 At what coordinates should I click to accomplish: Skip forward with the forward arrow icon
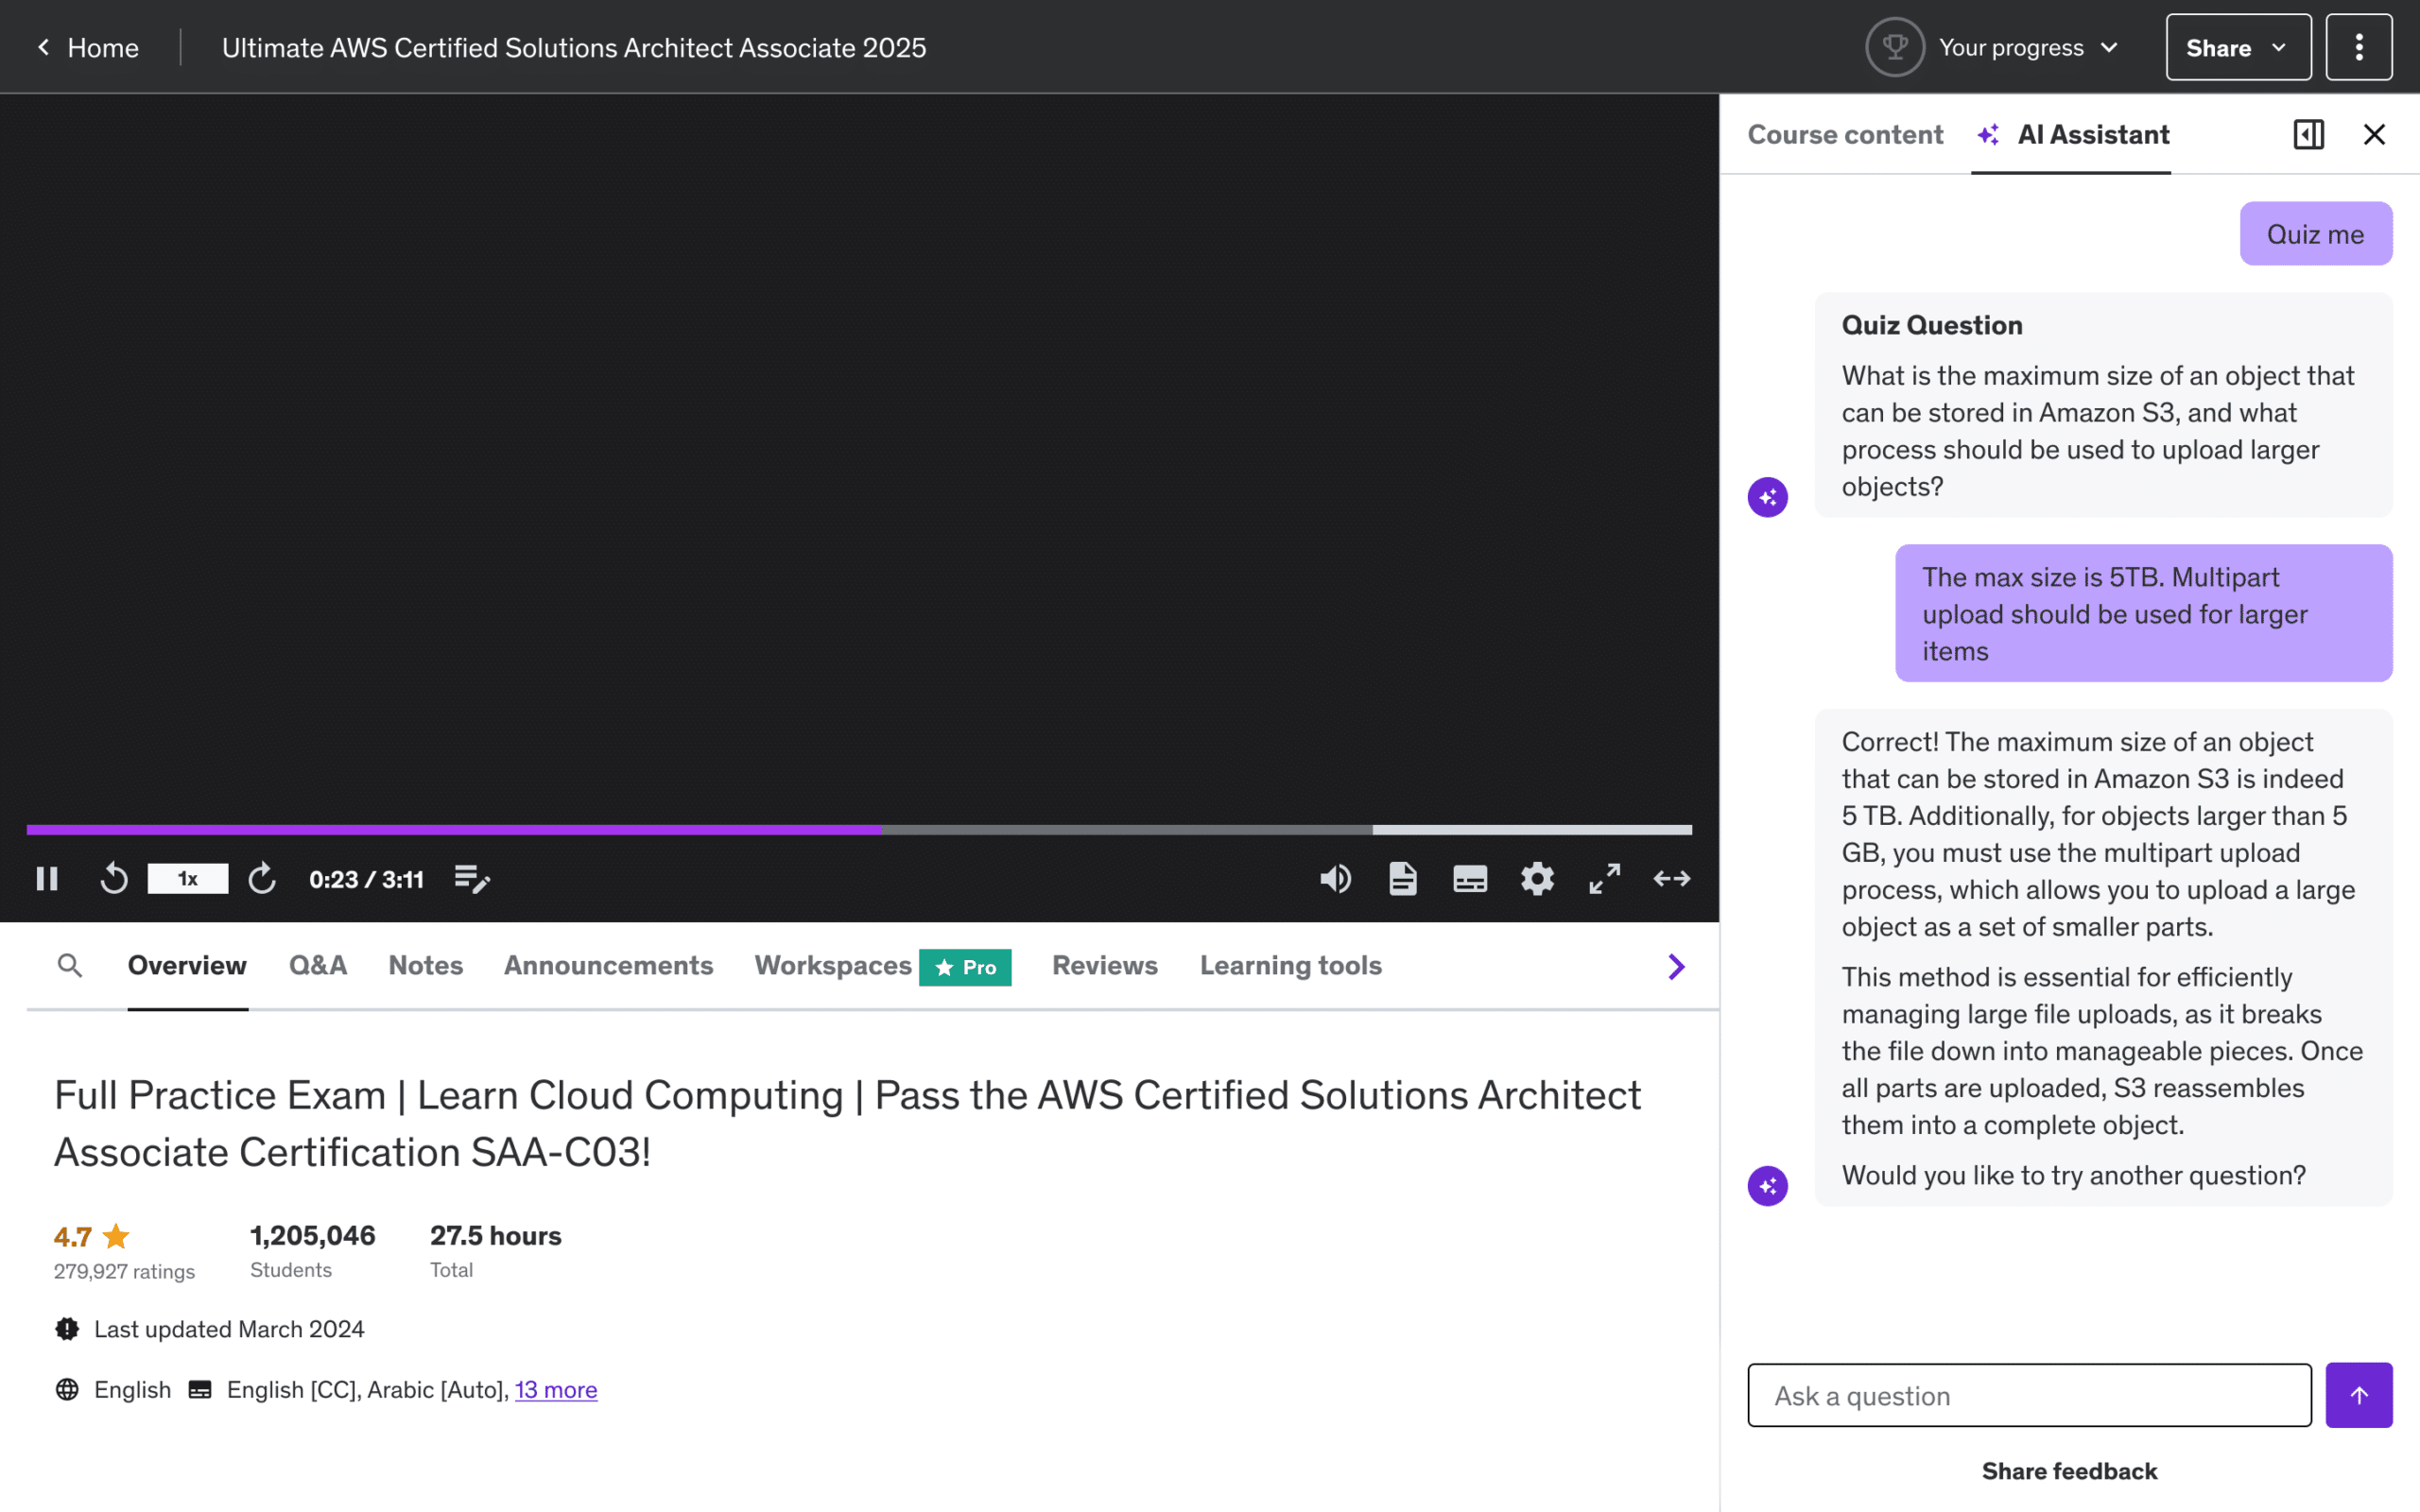(262, 879)
